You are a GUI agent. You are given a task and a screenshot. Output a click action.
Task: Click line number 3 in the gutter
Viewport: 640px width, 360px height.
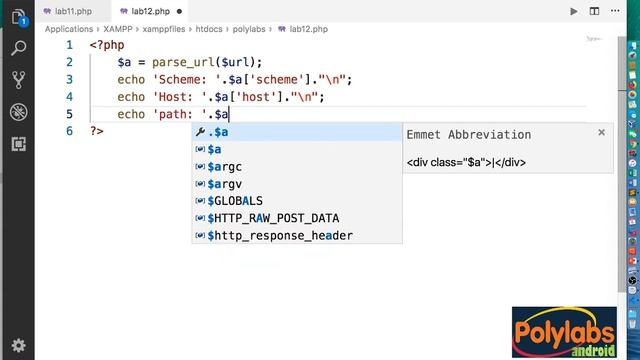[x=69, y=79]
